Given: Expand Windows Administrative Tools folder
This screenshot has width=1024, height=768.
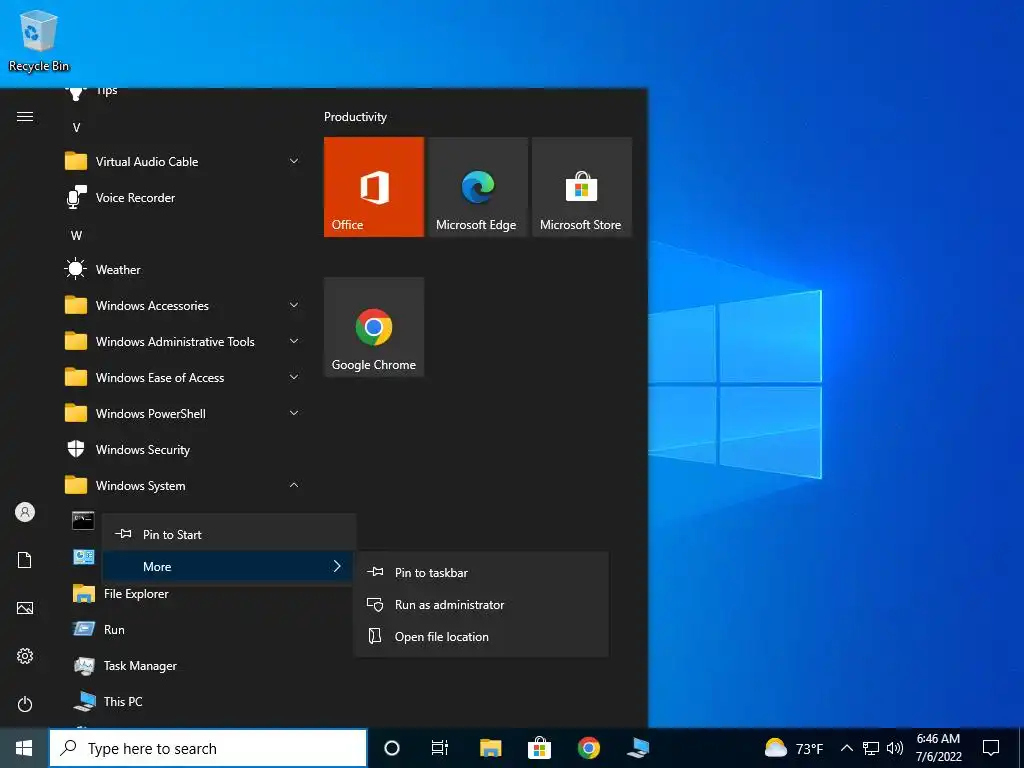Looking at the screenshot, I should click(183, 342).
